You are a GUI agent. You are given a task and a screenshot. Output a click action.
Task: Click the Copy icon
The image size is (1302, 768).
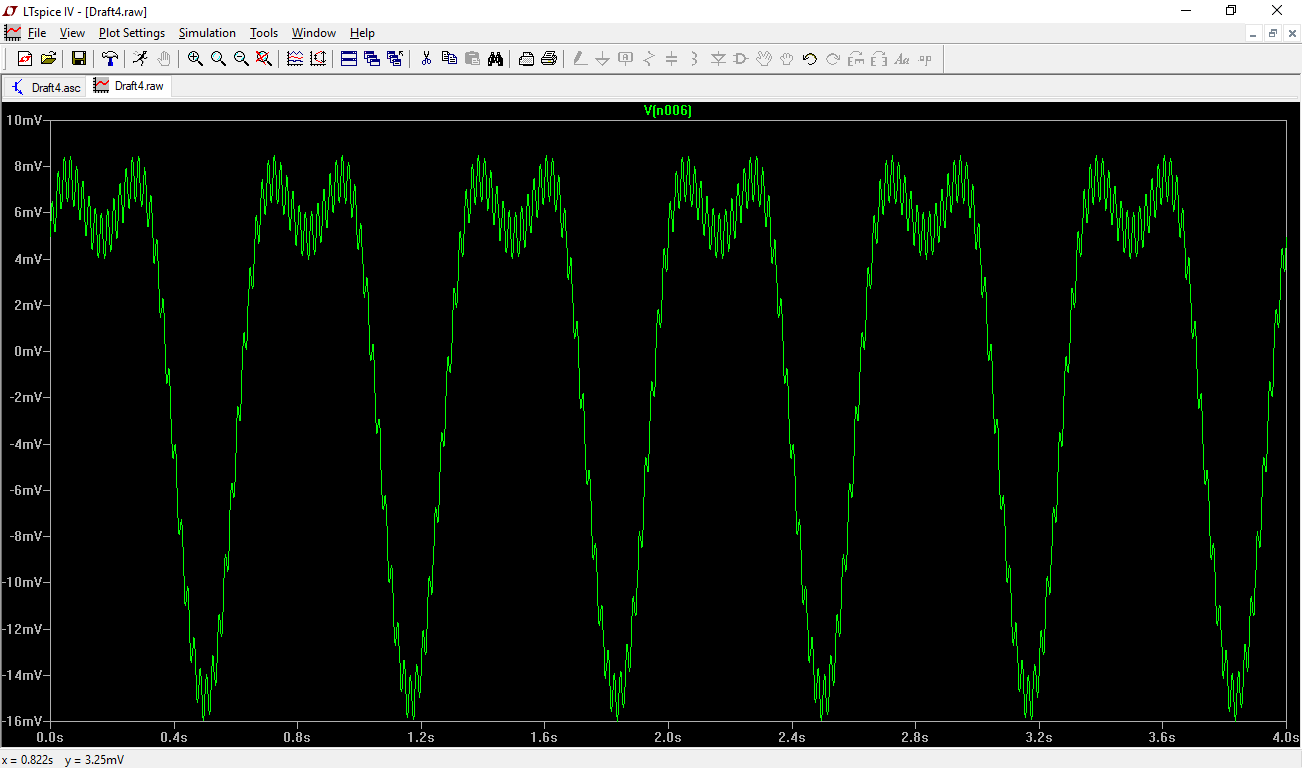pyautogui.click(x=449, y=59)
